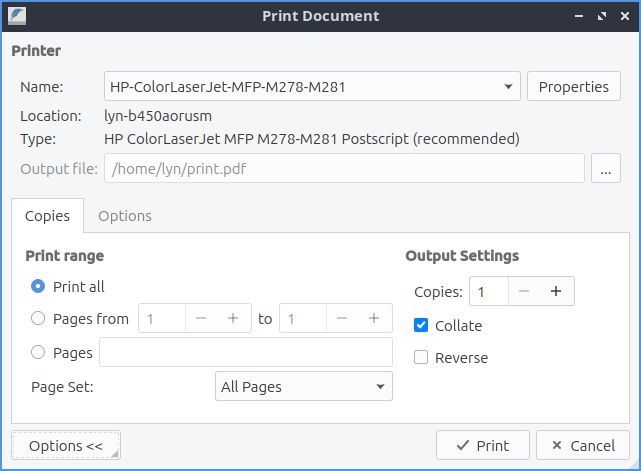Click the custom Pages text field
The height and width of the screenshot is (471, 641).
[246, 352]
